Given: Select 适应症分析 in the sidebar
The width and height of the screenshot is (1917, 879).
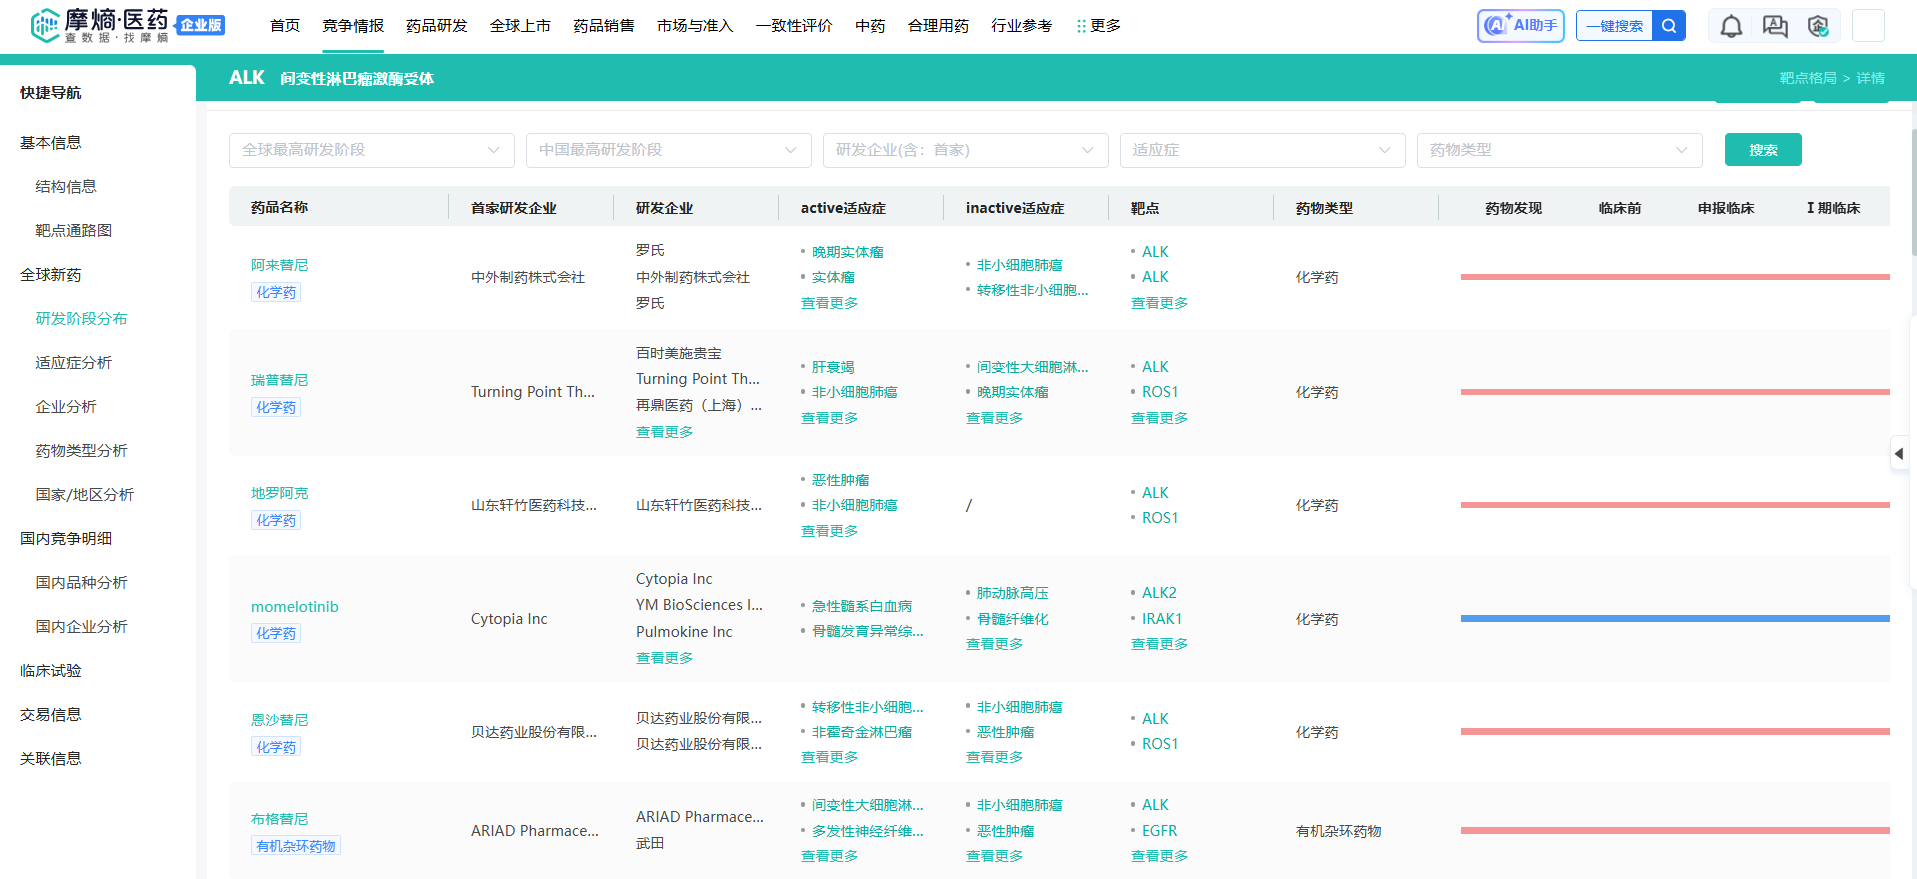Looking at the screenshot, I should click(74, 362).
